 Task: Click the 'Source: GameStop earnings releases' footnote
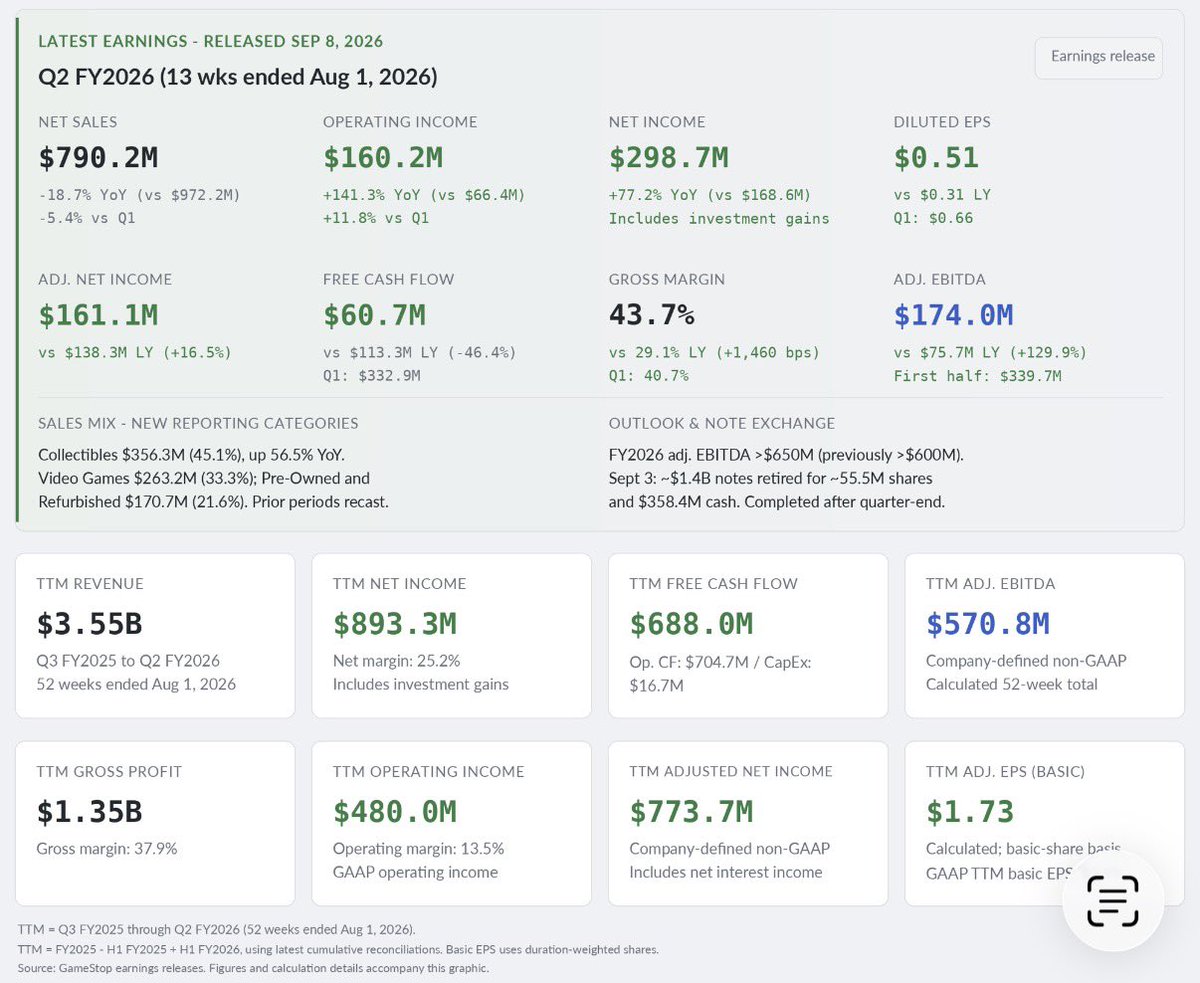(x=254, y=968)
